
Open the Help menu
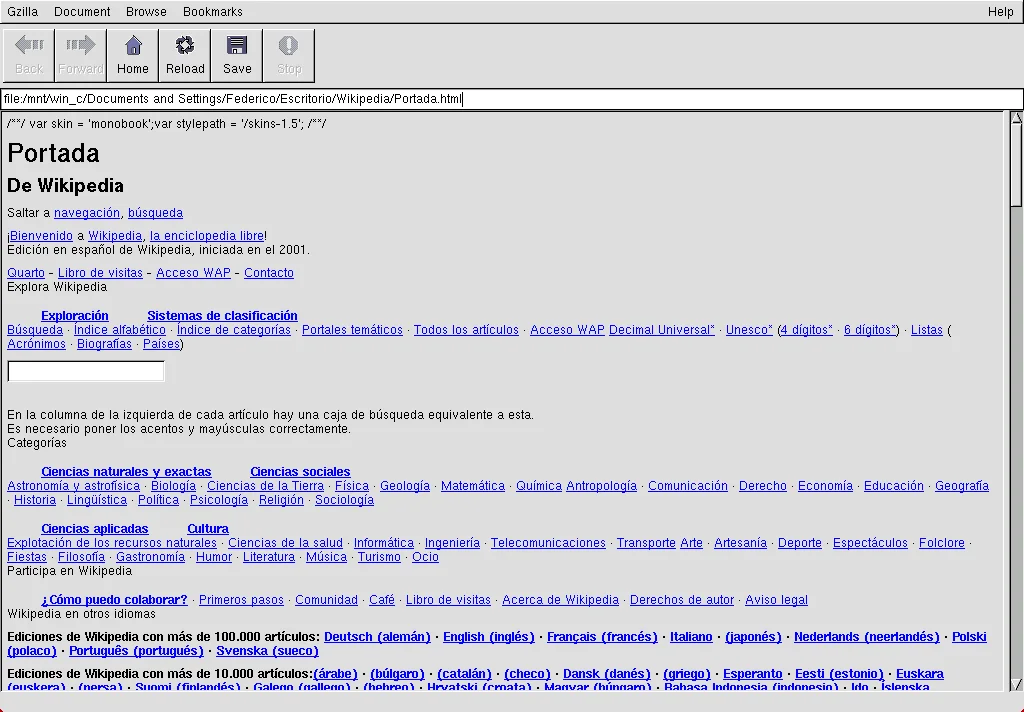tap(1000, 12)
